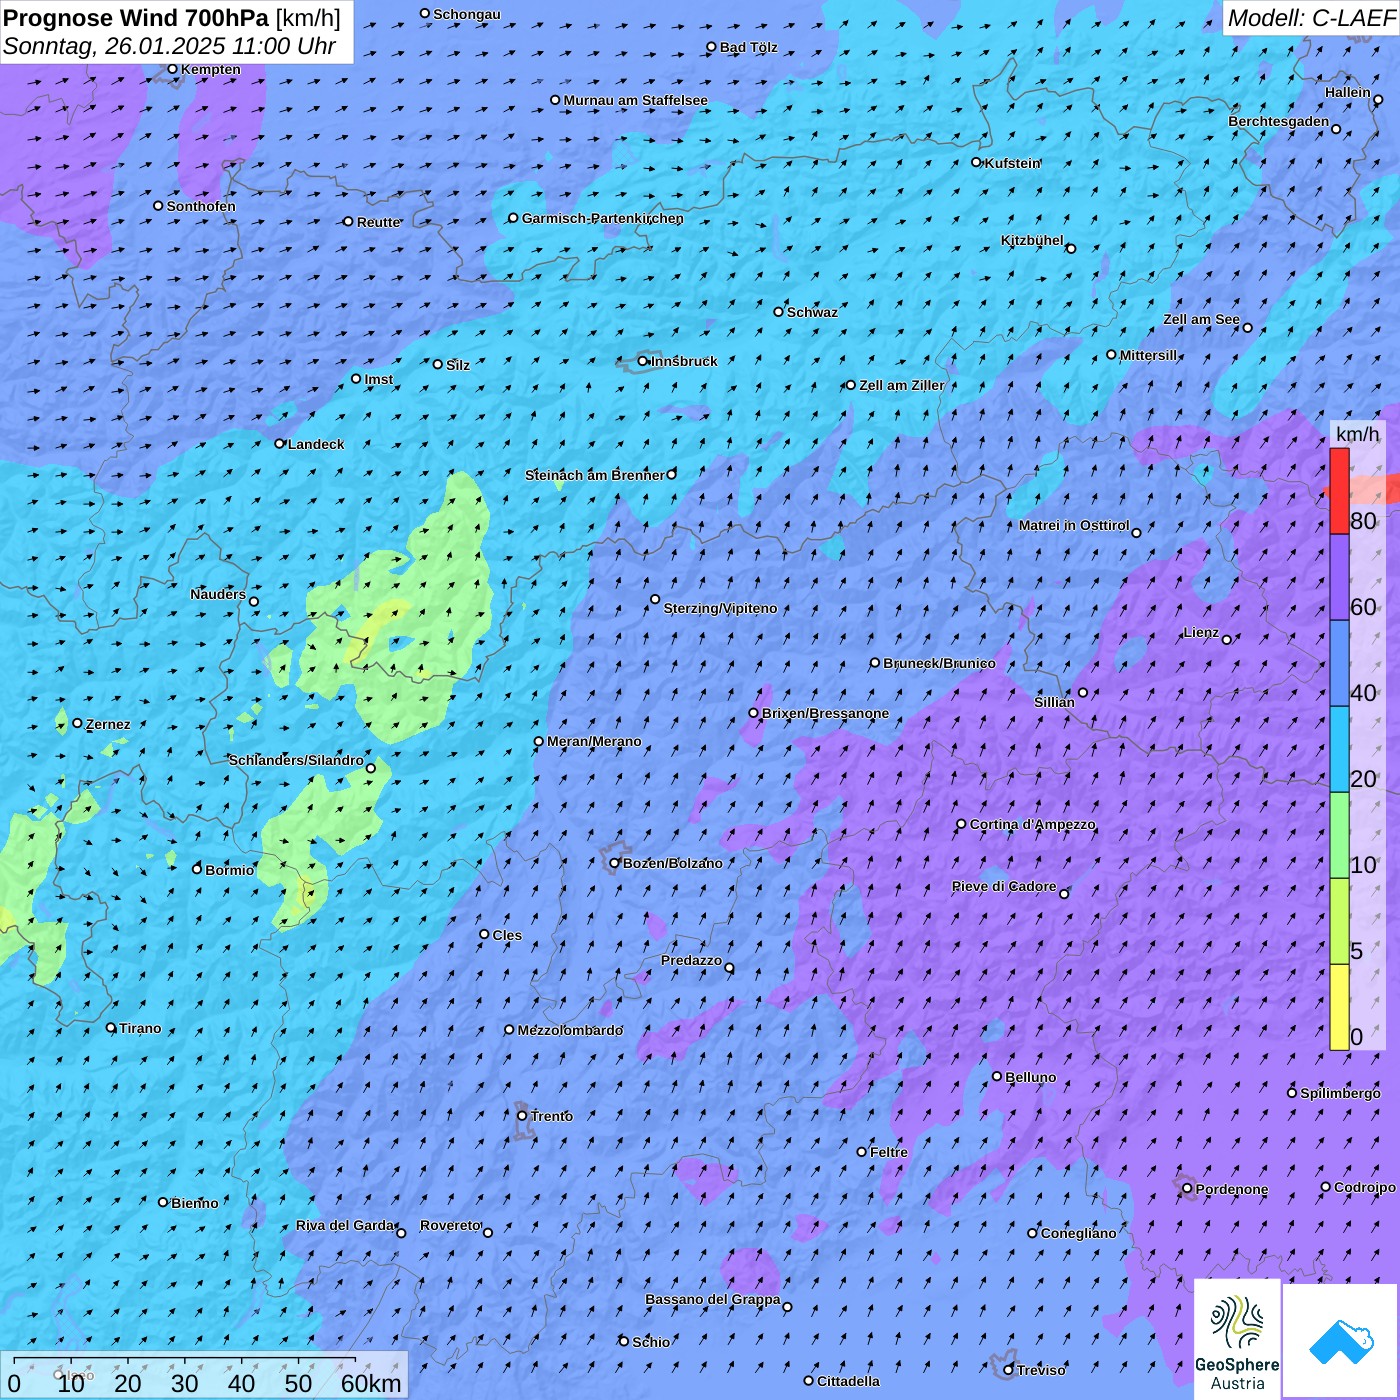Screen dimensions: 1400x1400
Task: Click the 'Codroipo' label
Action: coord(1365,1187)
